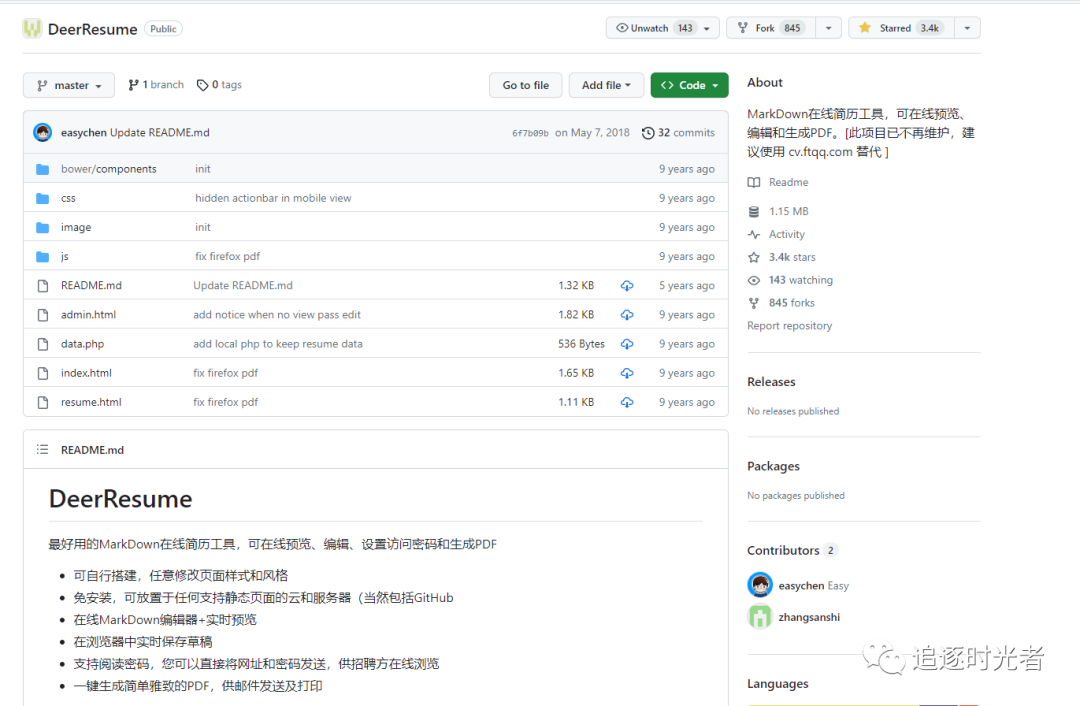Click the 5 years ago timestamp for README.md
1080x706 pixels.
pyautogui.click(x=686, y=285)
